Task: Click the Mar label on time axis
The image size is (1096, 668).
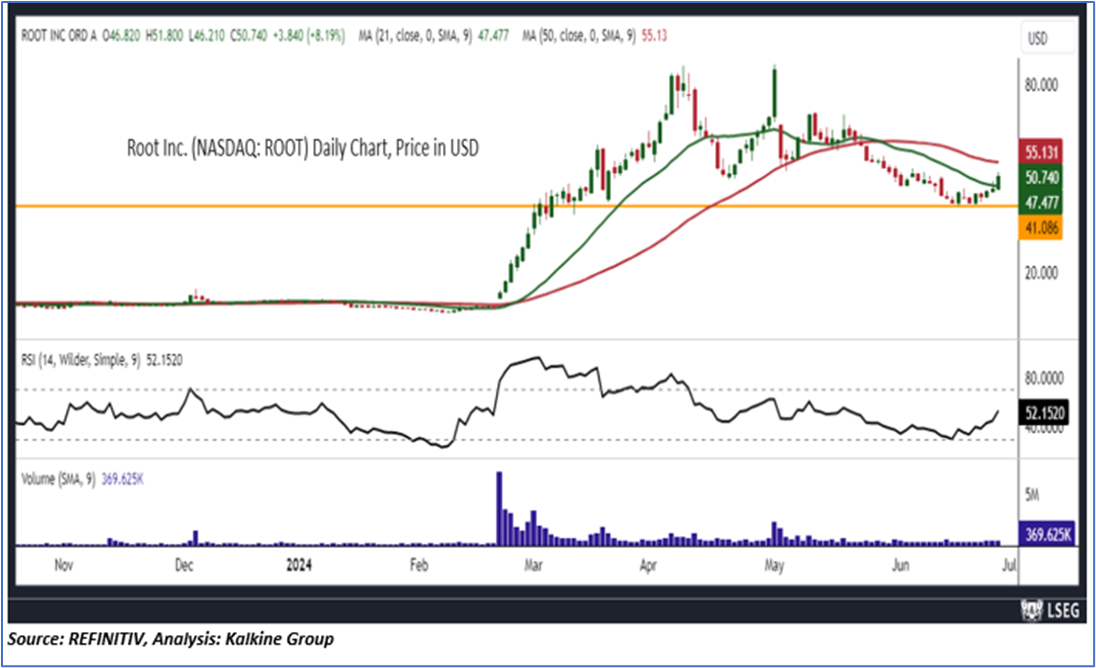Action: 533,565
